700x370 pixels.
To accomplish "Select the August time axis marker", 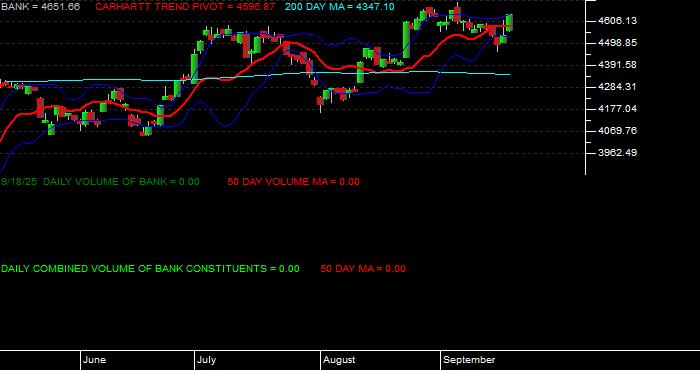I will point(339,360).
